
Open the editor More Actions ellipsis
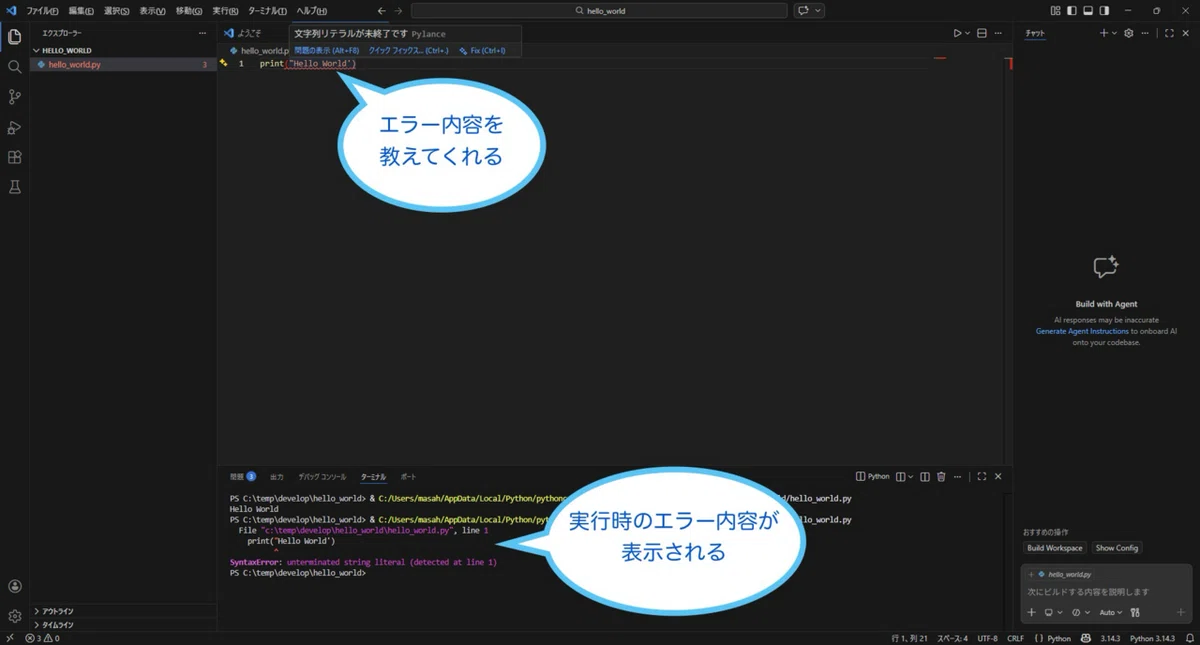(x=999, y=33)
